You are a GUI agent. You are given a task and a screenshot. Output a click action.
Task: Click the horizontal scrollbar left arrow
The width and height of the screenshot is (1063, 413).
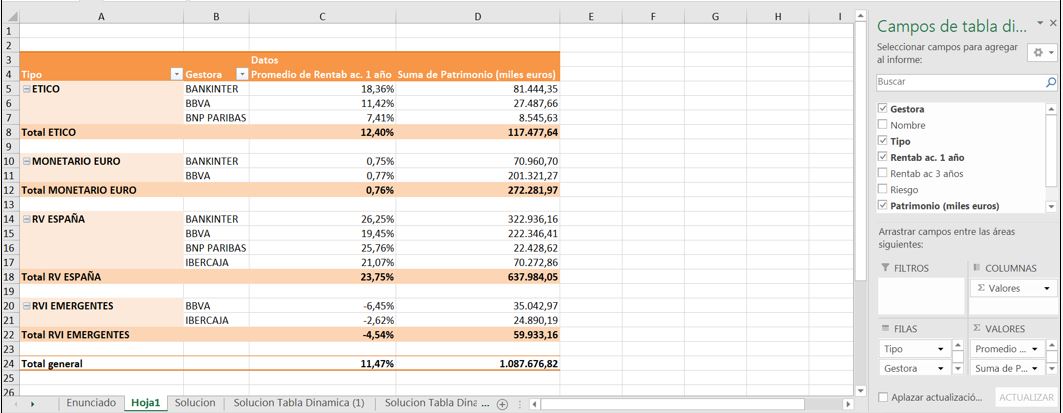coord(535,404)
